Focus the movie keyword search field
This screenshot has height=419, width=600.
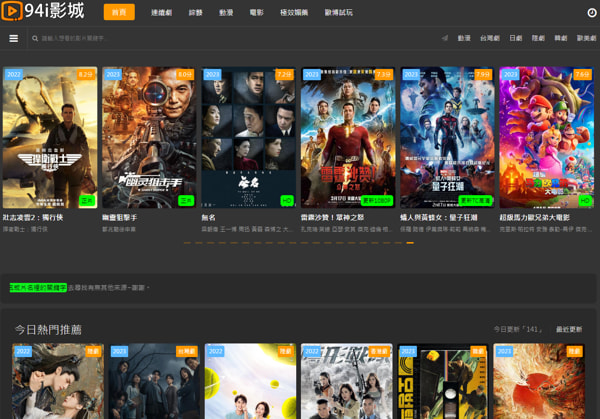(73, 38)
